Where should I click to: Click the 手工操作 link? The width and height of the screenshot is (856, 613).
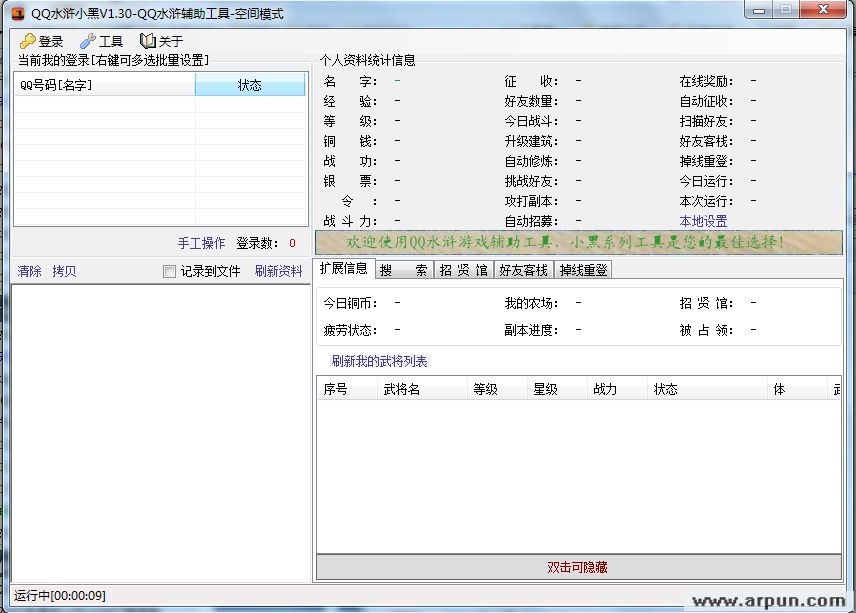click(x=201, y=243)
